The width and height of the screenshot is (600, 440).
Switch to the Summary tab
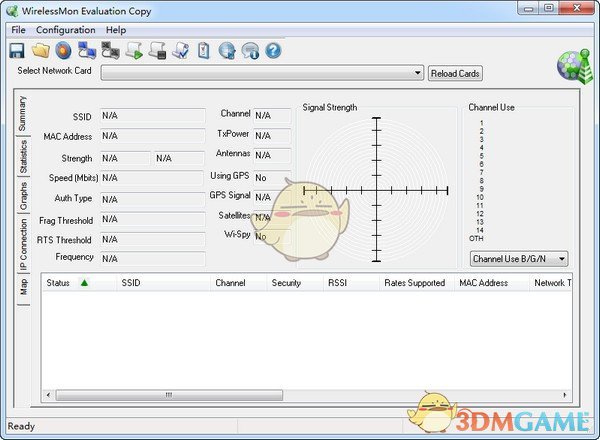22,113
